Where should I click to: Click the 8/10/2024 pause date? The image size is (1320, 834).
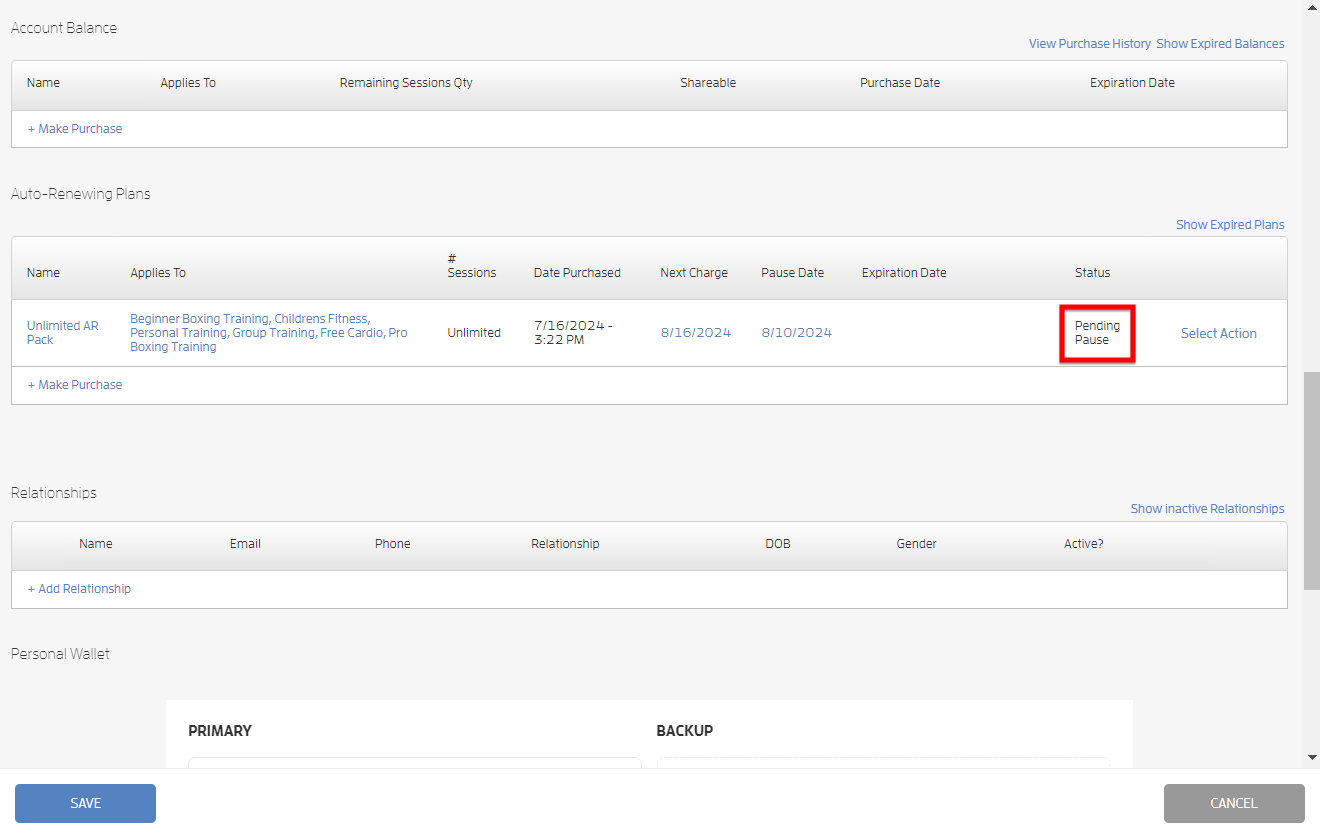[x=796, y=333]
